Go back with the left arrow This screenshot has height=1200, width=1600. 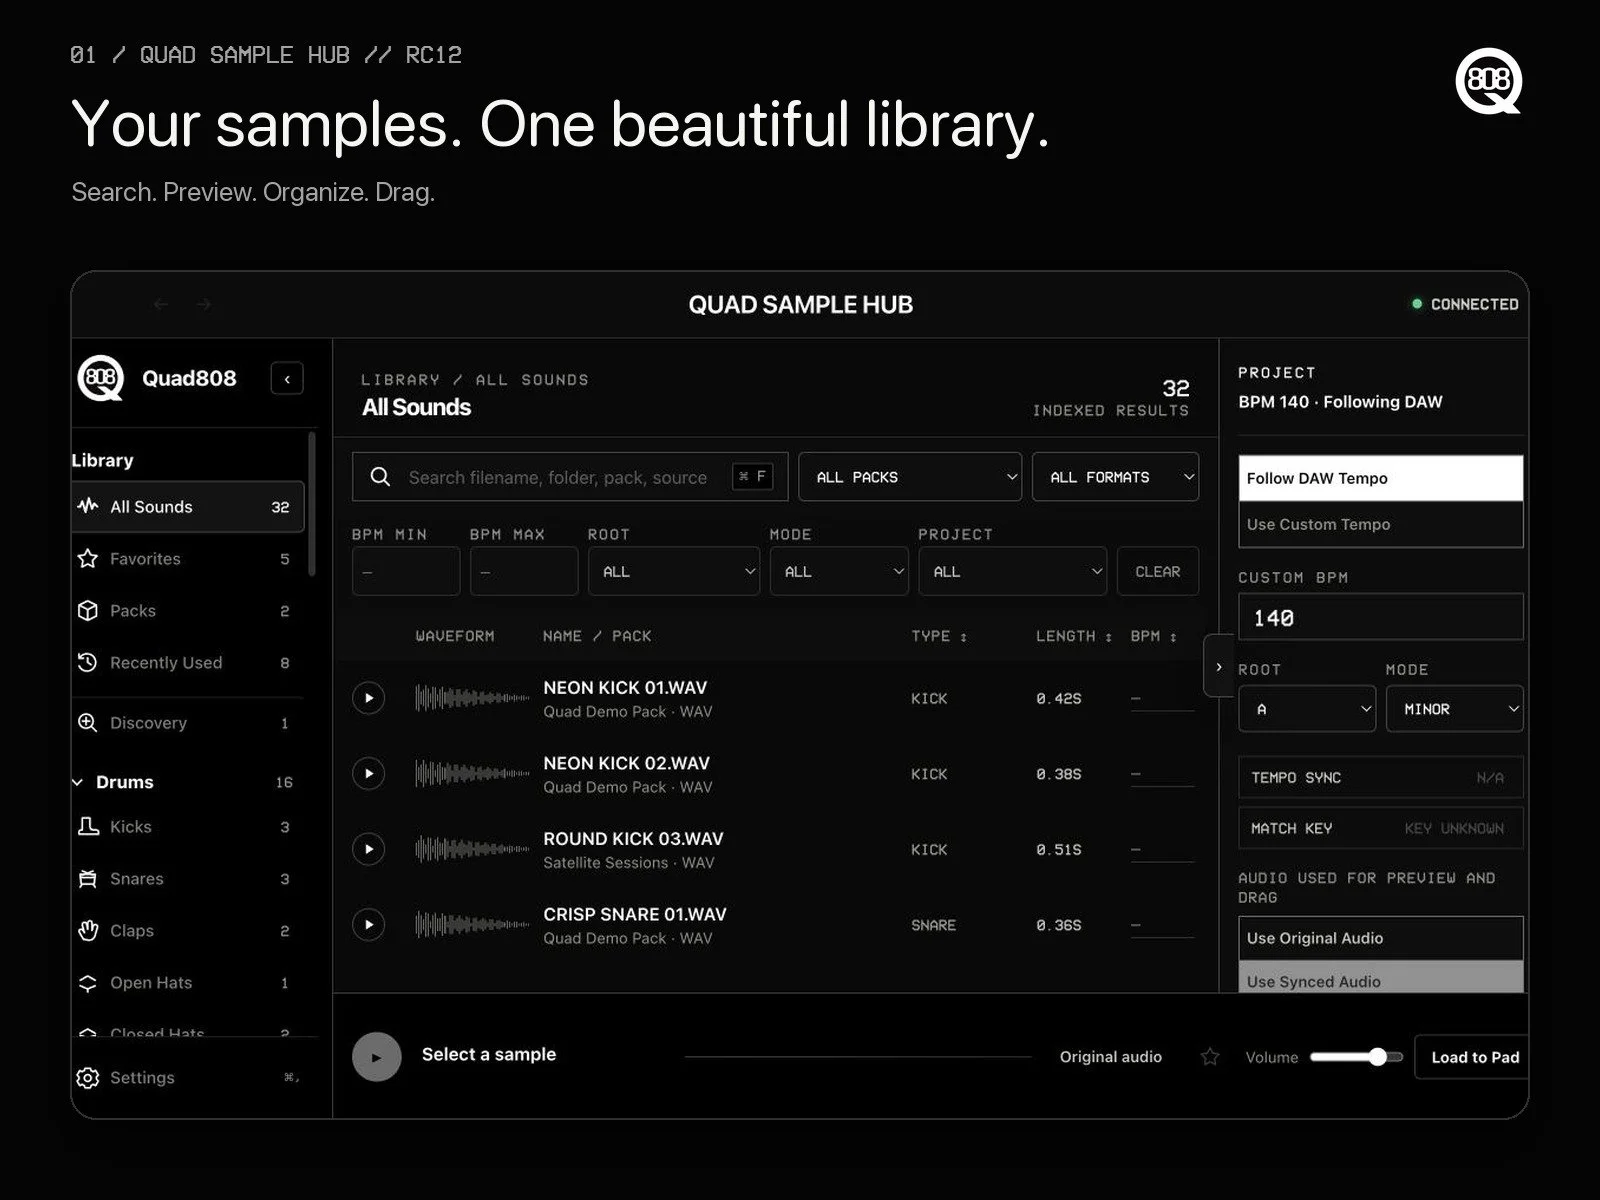pyautogui.click(x=161, y=304)
